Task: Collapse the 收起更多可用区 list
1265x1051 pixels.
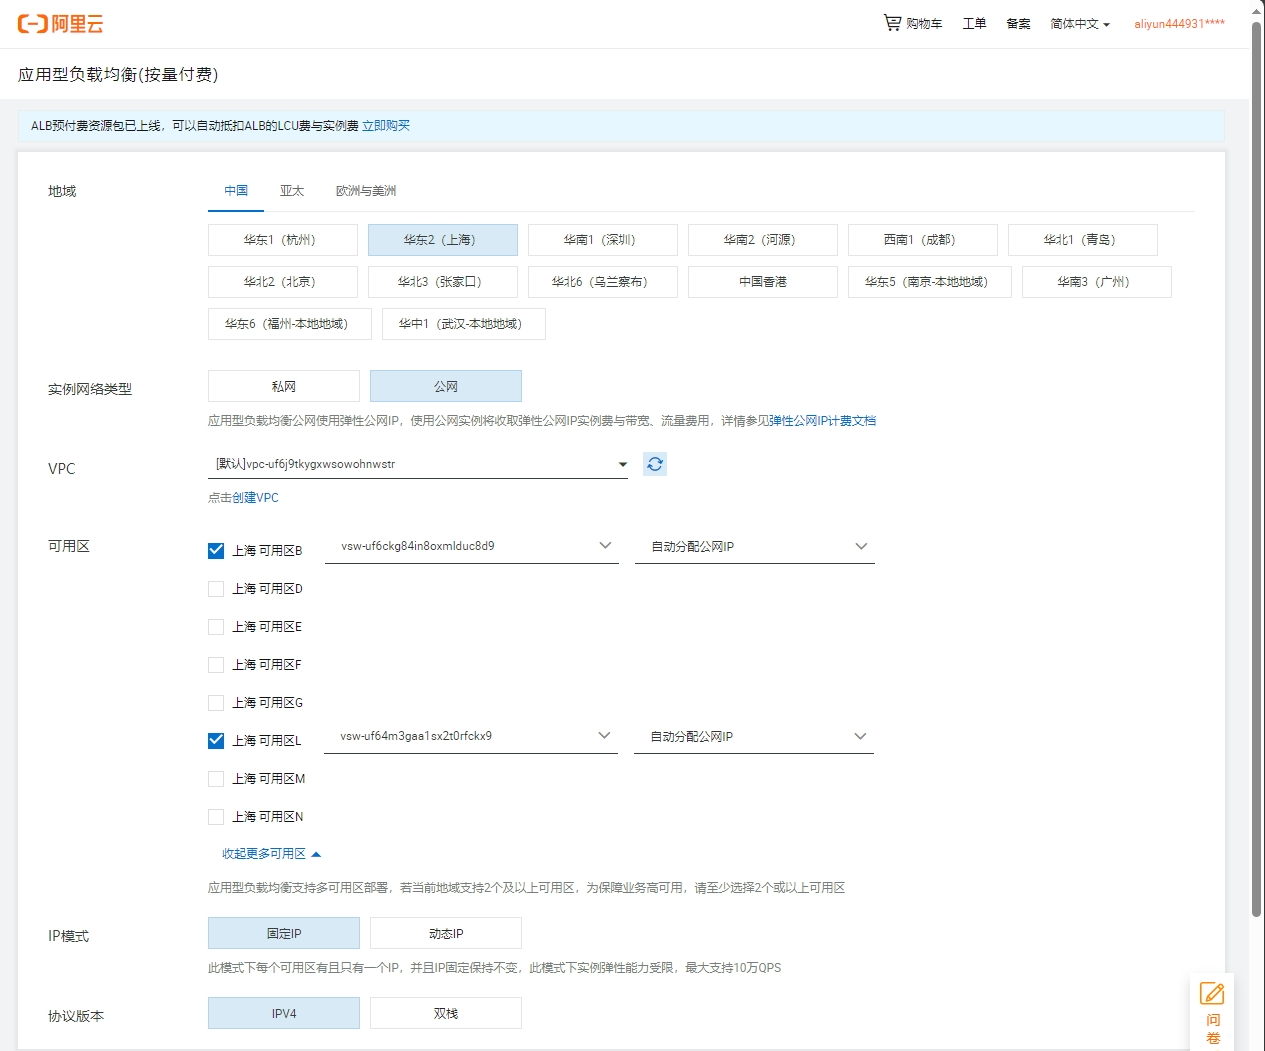Action: [271, 854]
